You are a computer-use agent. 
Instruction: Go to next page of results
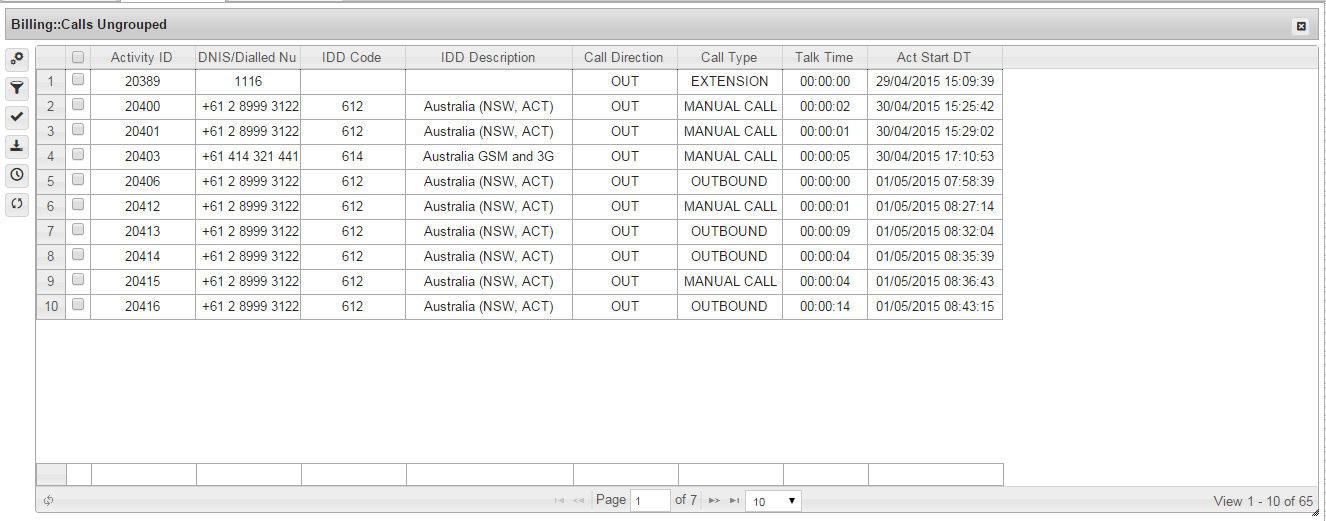pyautogui.click(x=714, y=501)
